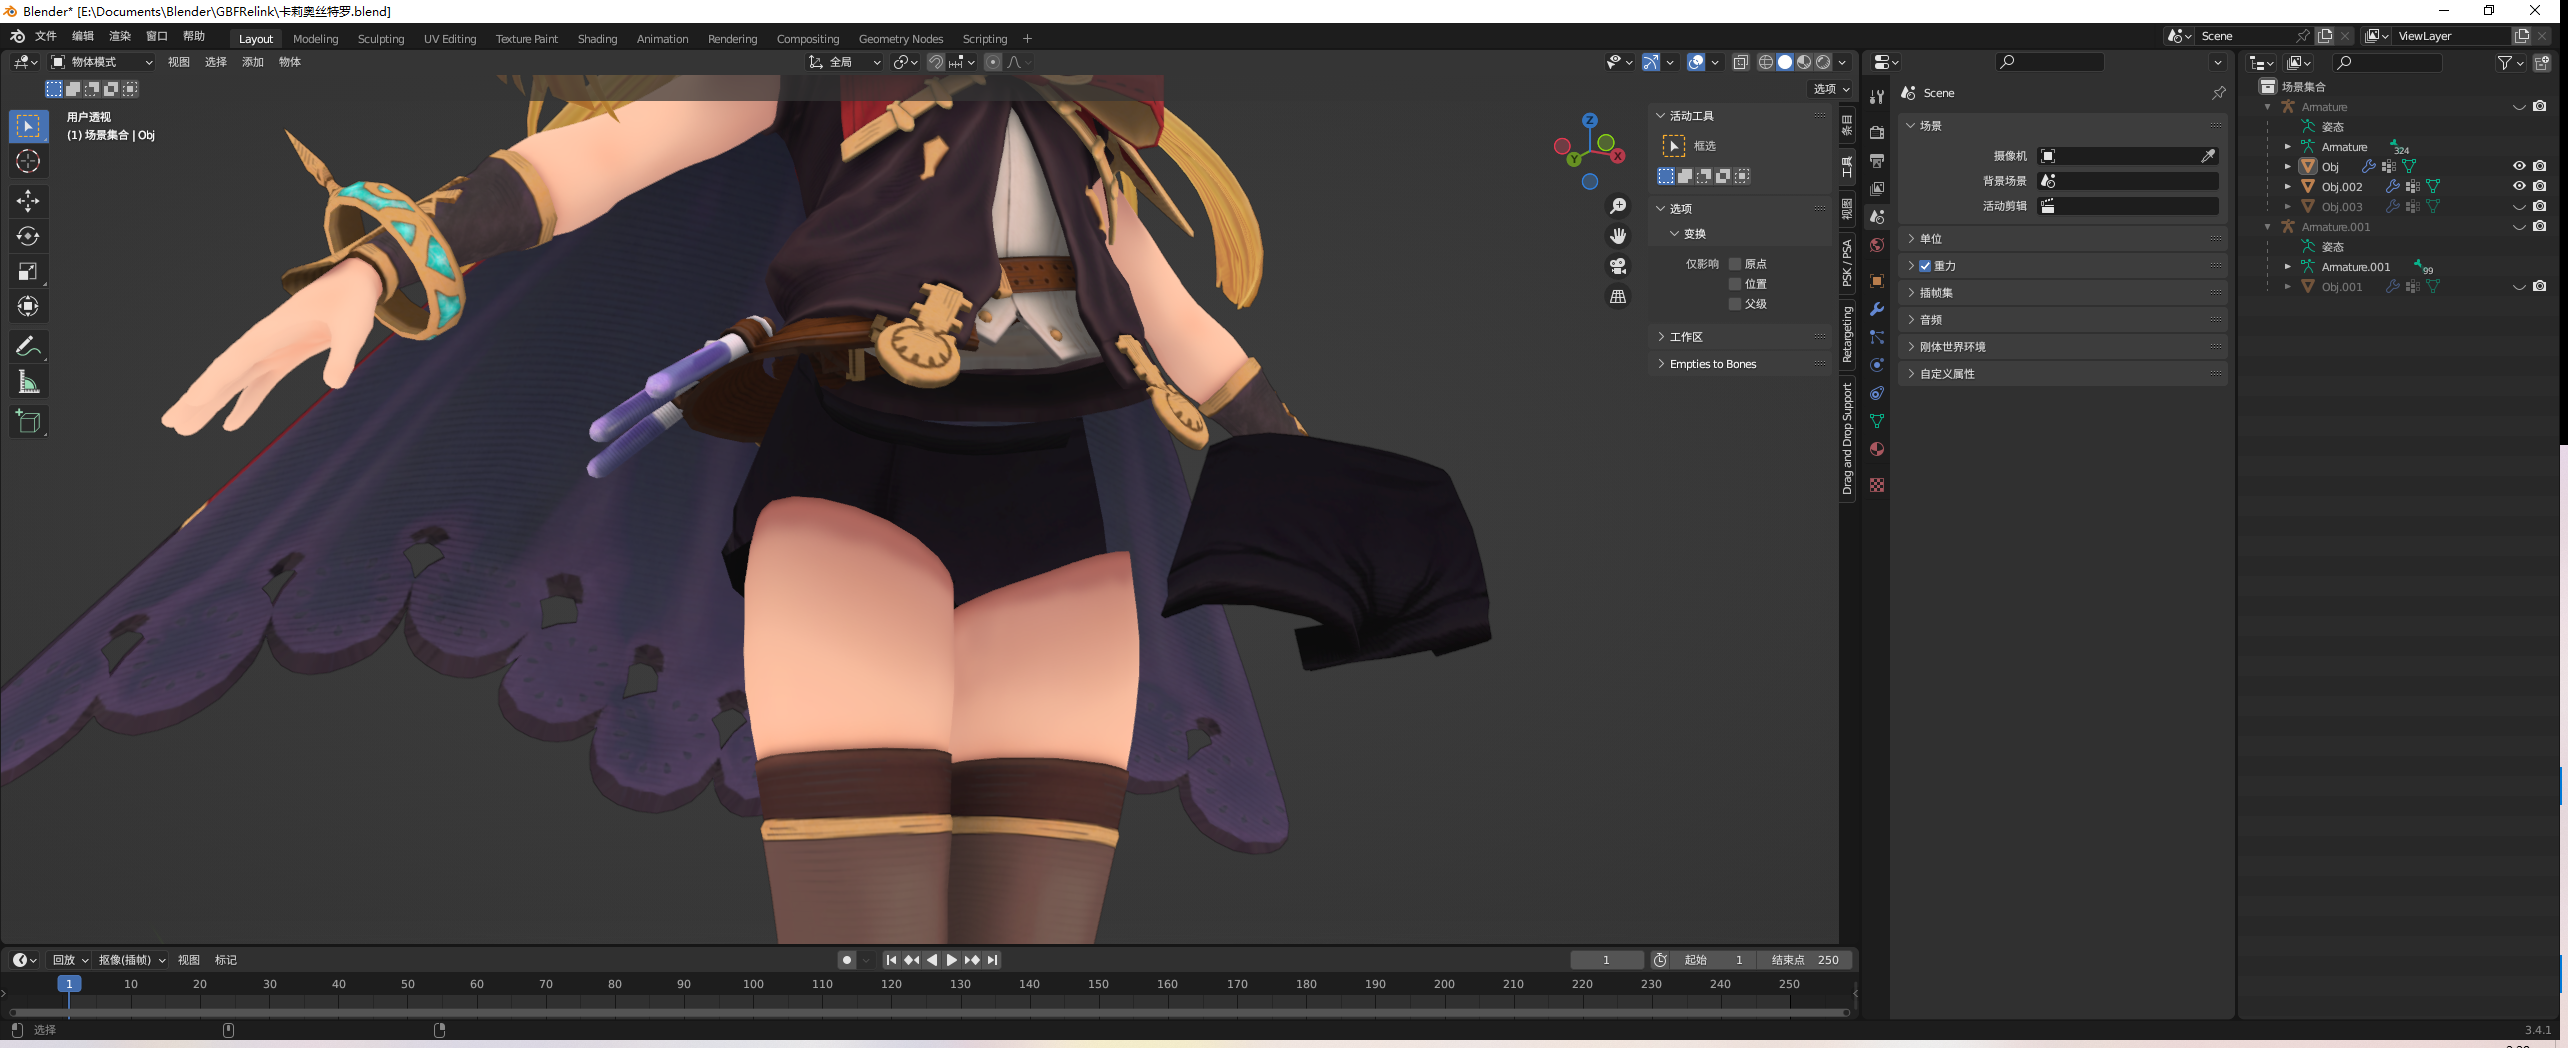2568x1048 pixels.
Task: Hide the Obj.002 object with its eye toggle
Action: (x=2519, y=186)
